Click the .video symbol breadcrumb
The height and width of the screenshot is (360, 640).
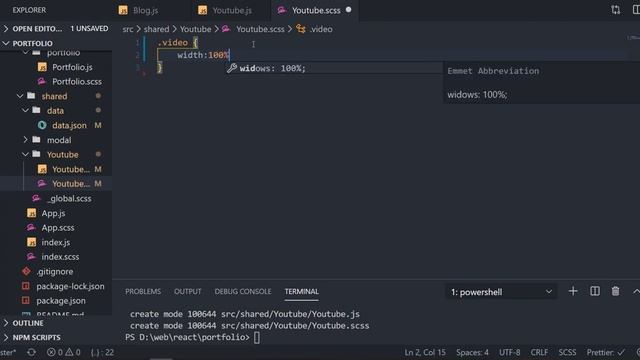[x=321, y=29]
